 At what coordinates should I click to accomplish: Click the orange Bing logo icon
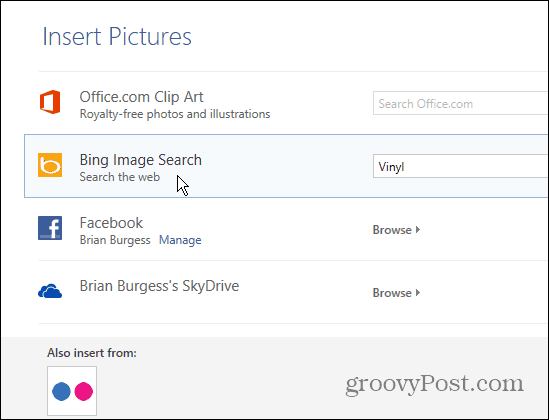coord(50,165)
